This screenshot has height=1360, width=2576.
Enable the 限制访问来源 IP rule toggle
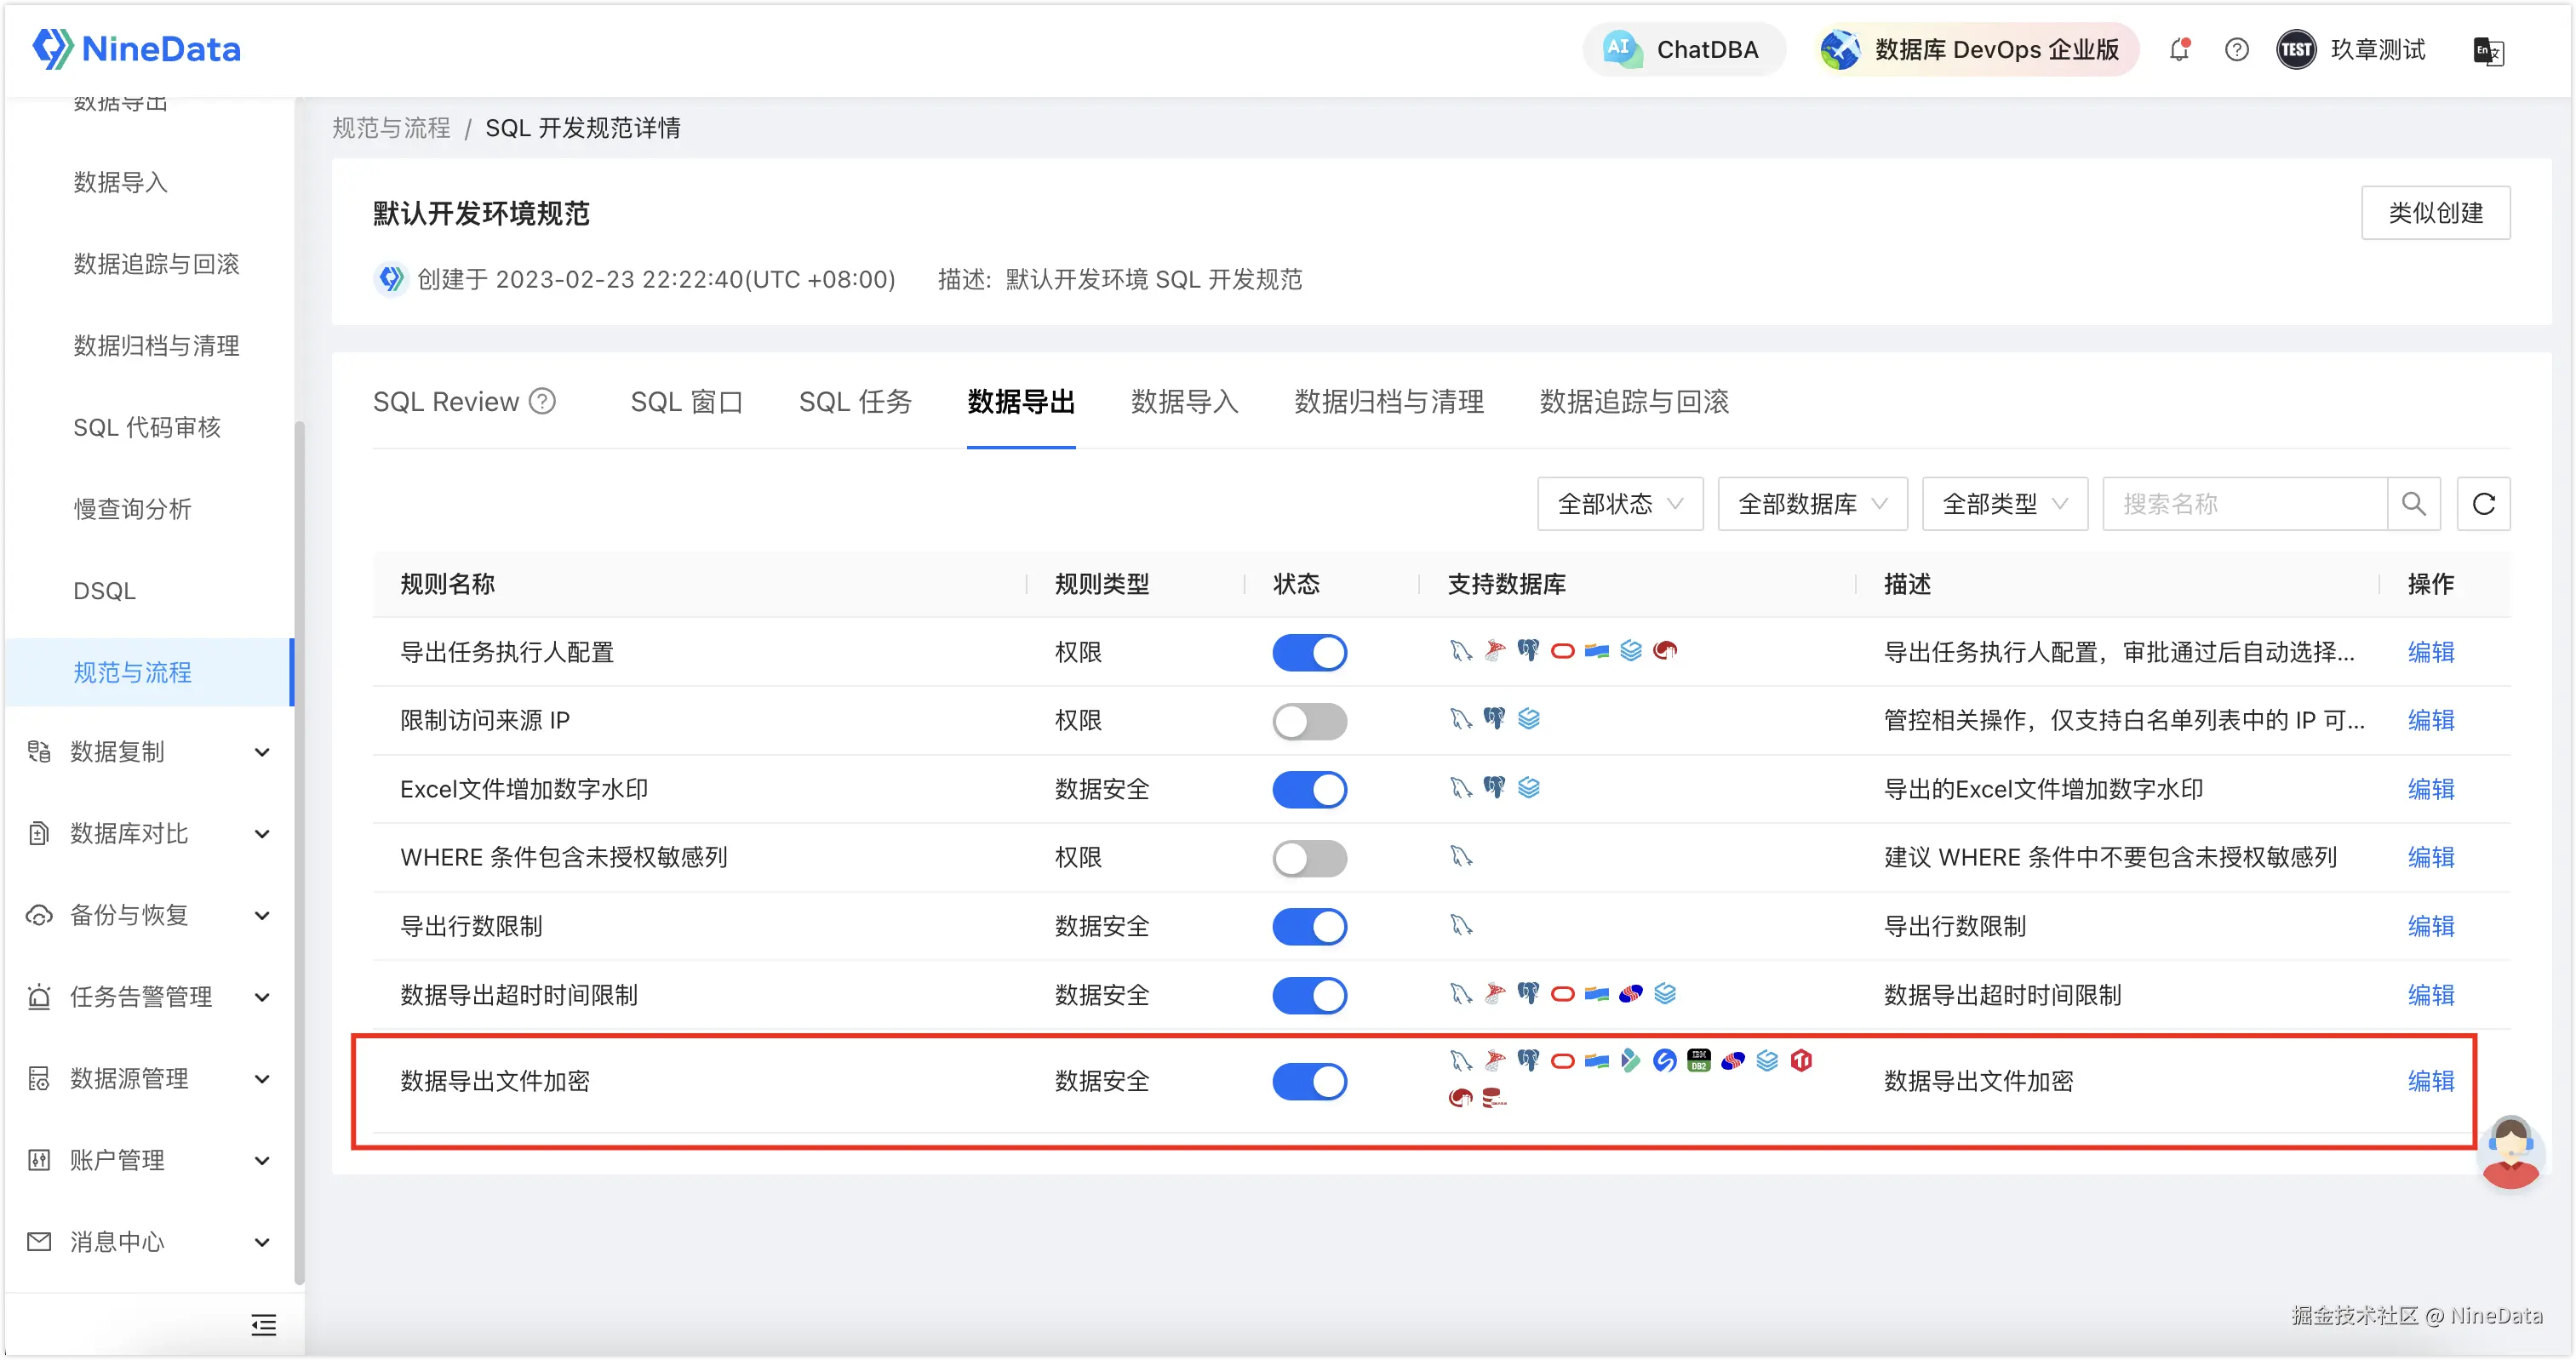click(1309, 721)
